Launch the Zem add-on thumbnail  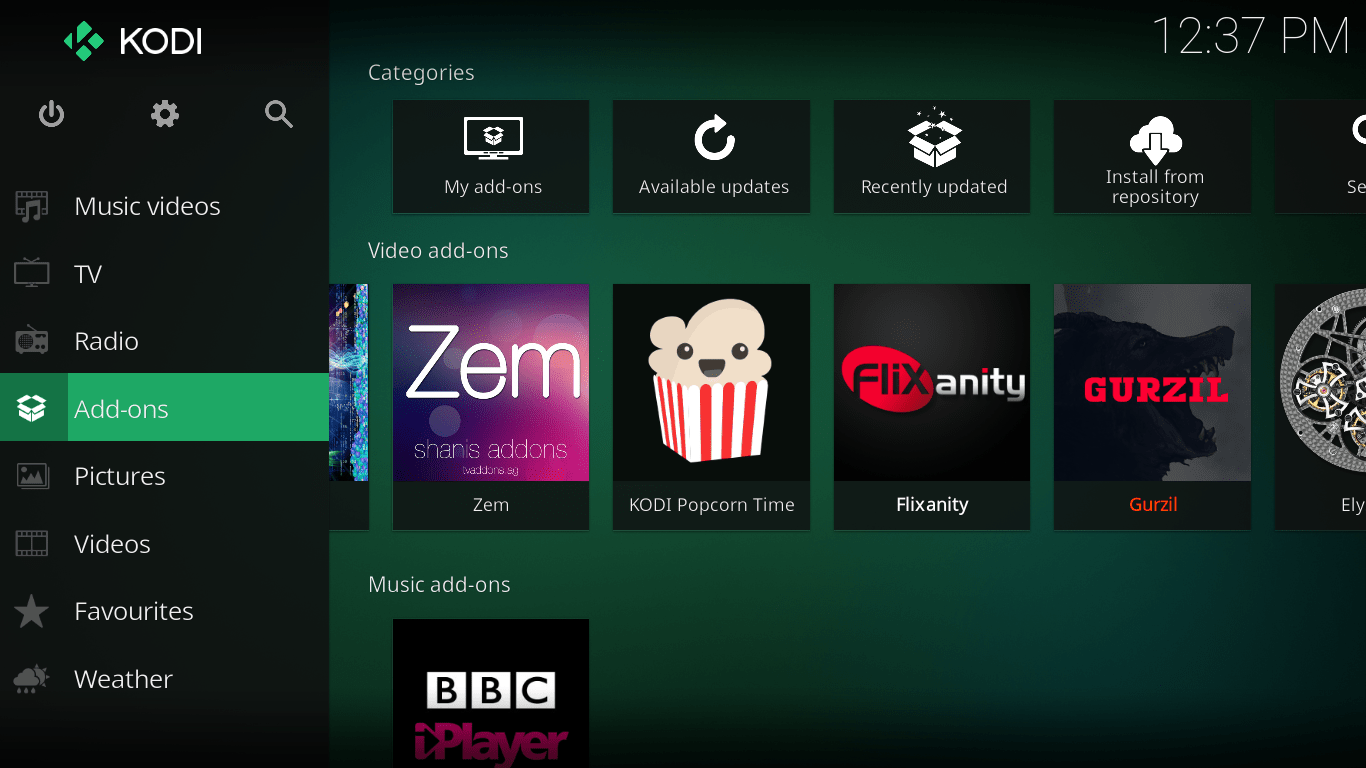click(491, 382)
